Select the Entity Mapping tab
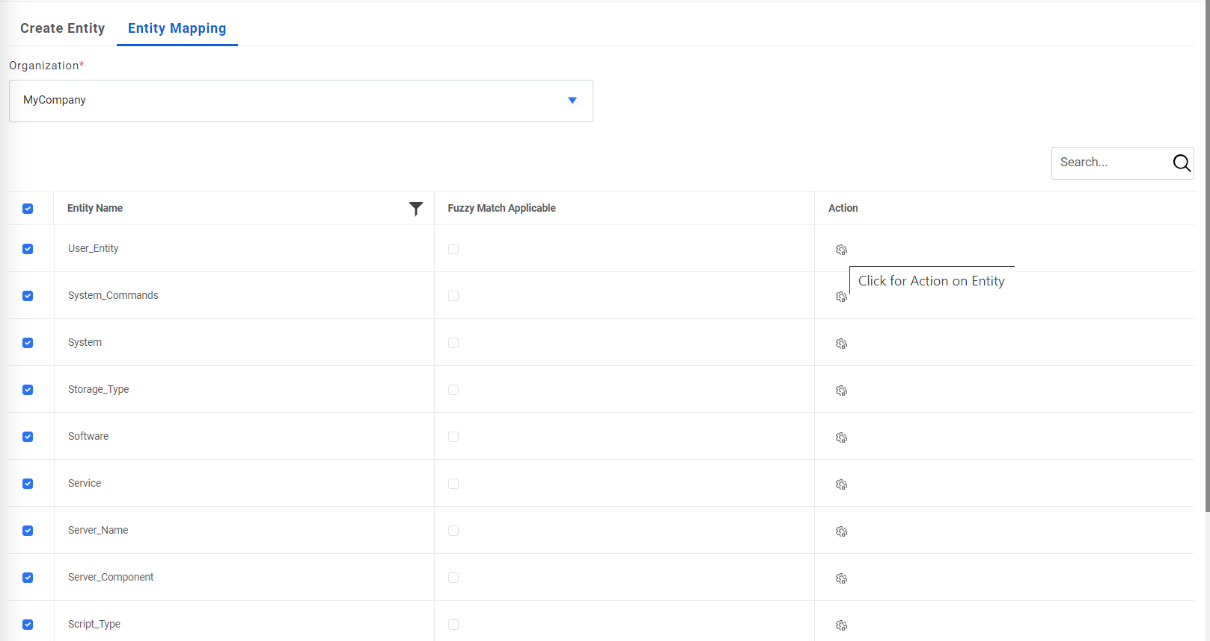The image size is (1210, 641). pyautogui.click(x=177, y=28)
